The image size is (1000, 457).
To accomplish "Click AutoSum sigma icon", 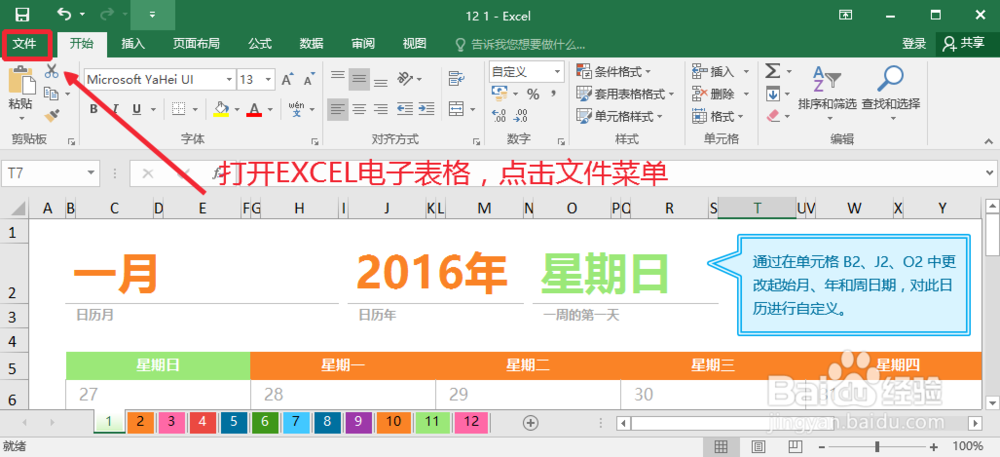I will 773,70.
